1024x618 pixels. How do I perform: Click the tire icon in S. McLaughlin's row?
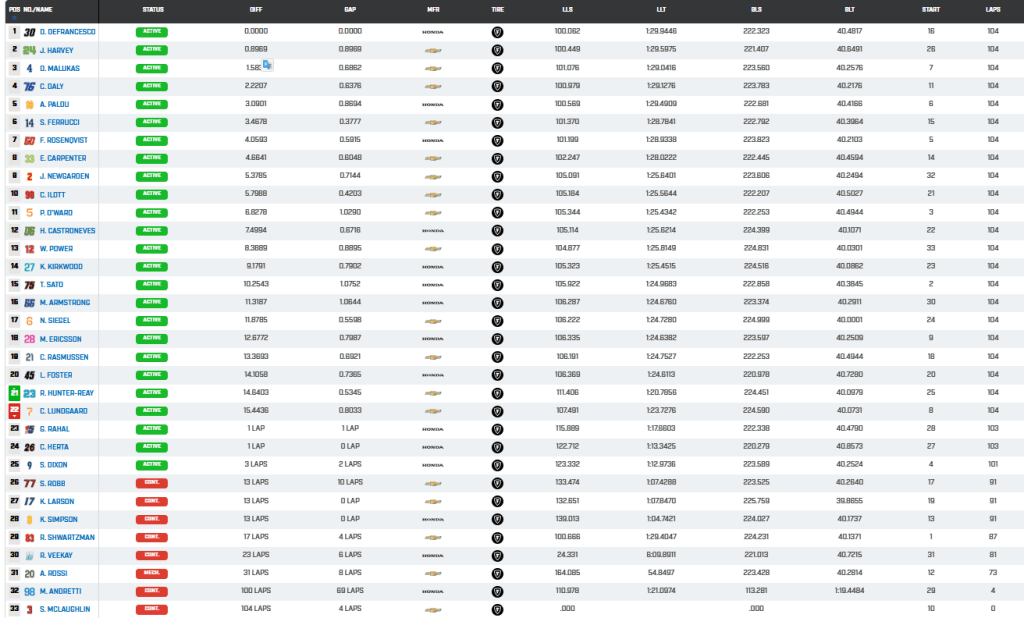pos(497,610)
